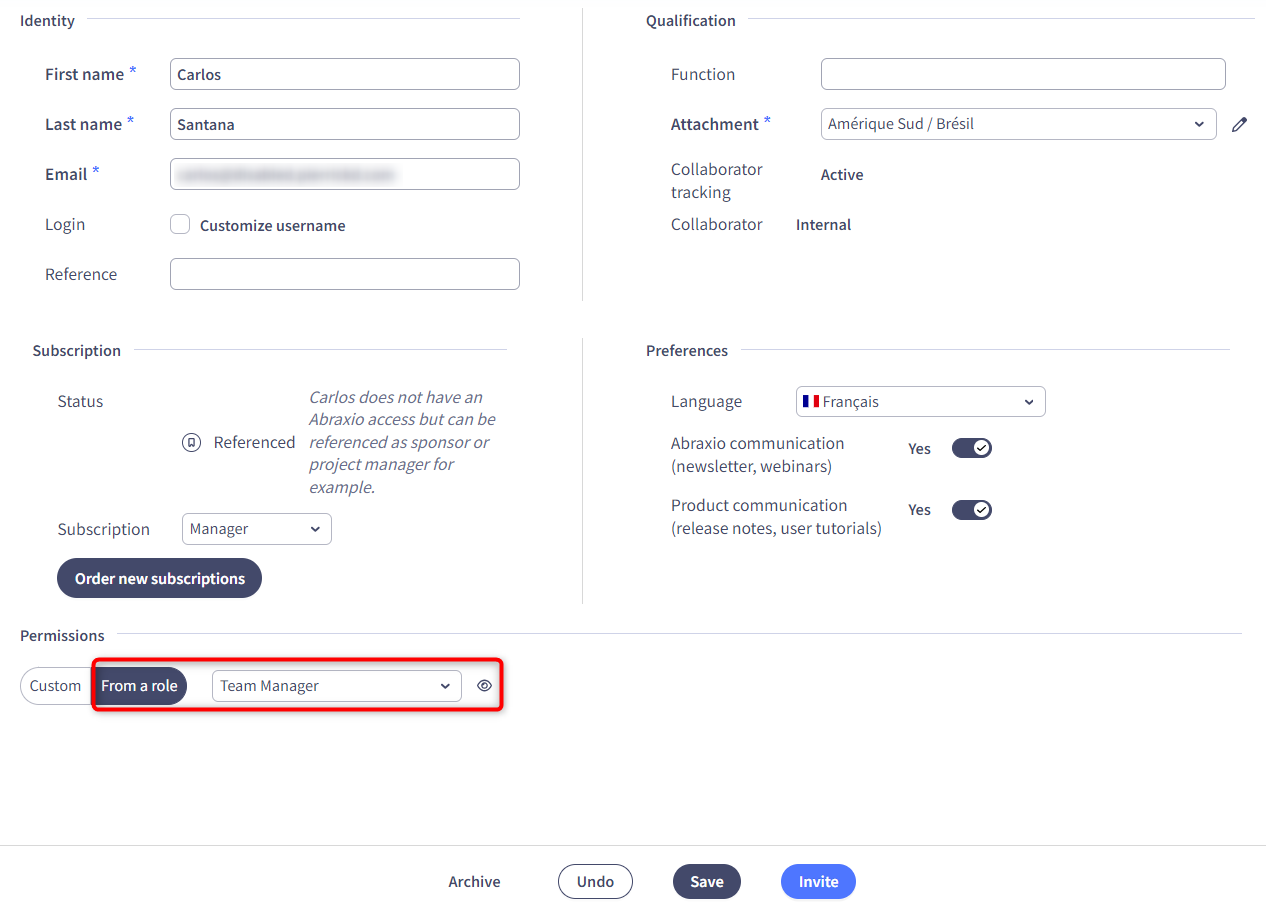Click the French flag in Language field
Viewport: 1266px width, 915px height.
811,402
